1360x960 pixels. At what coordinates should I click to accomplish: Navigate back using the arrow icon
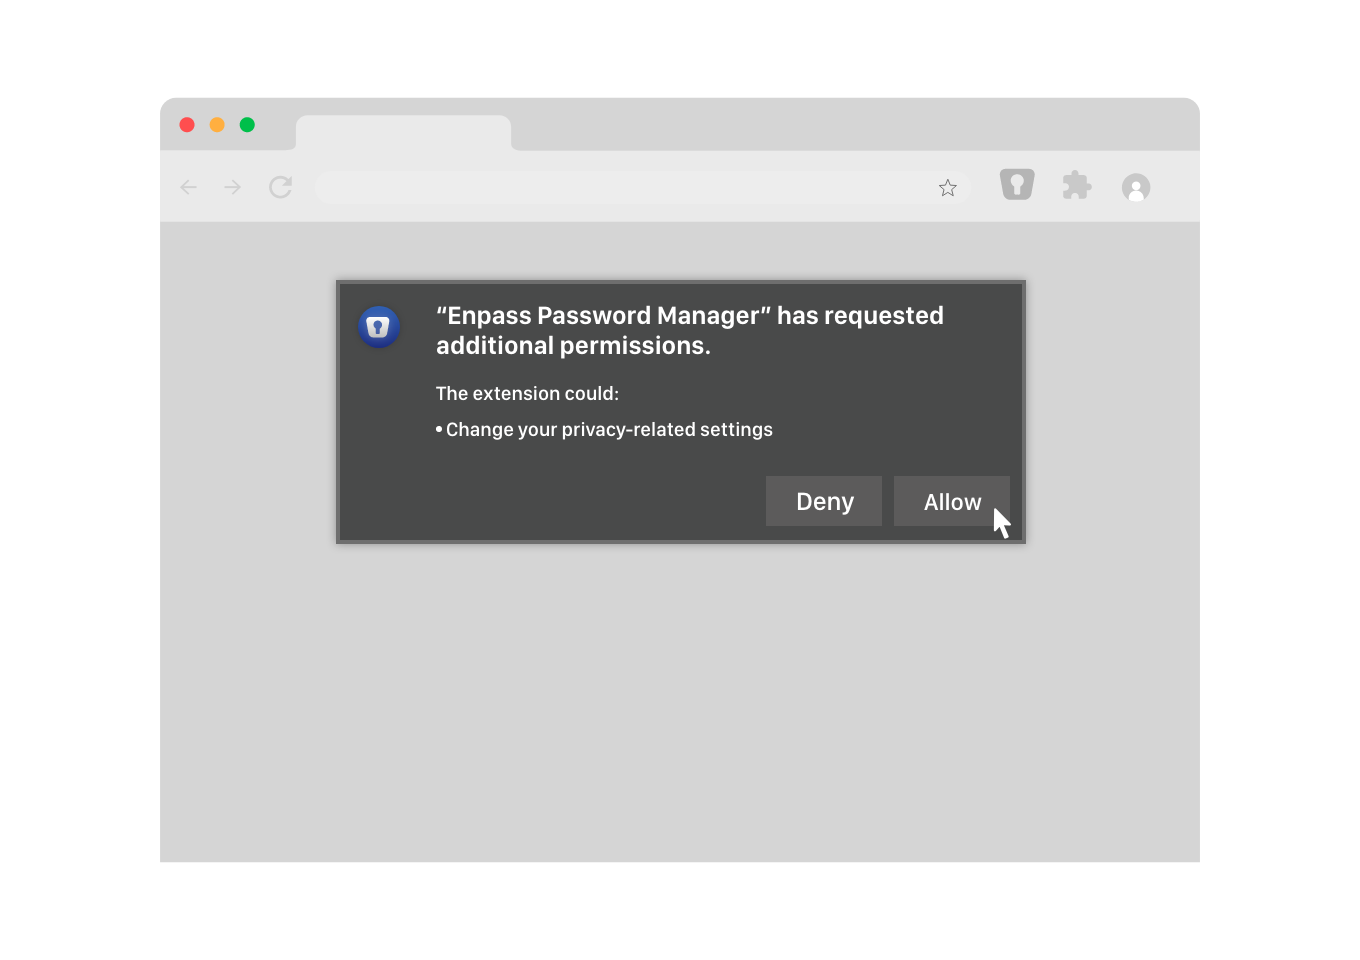click(x=188, y=187)
